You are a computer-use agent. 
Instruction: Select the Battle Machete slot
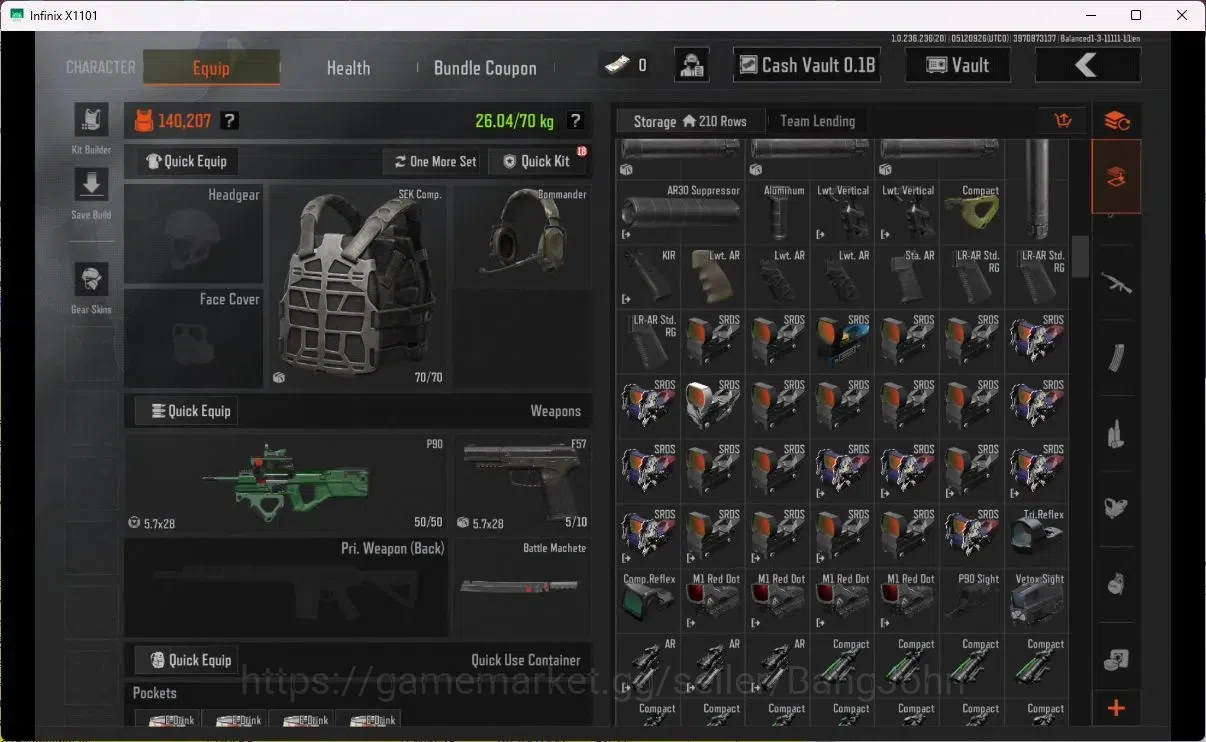521,588
